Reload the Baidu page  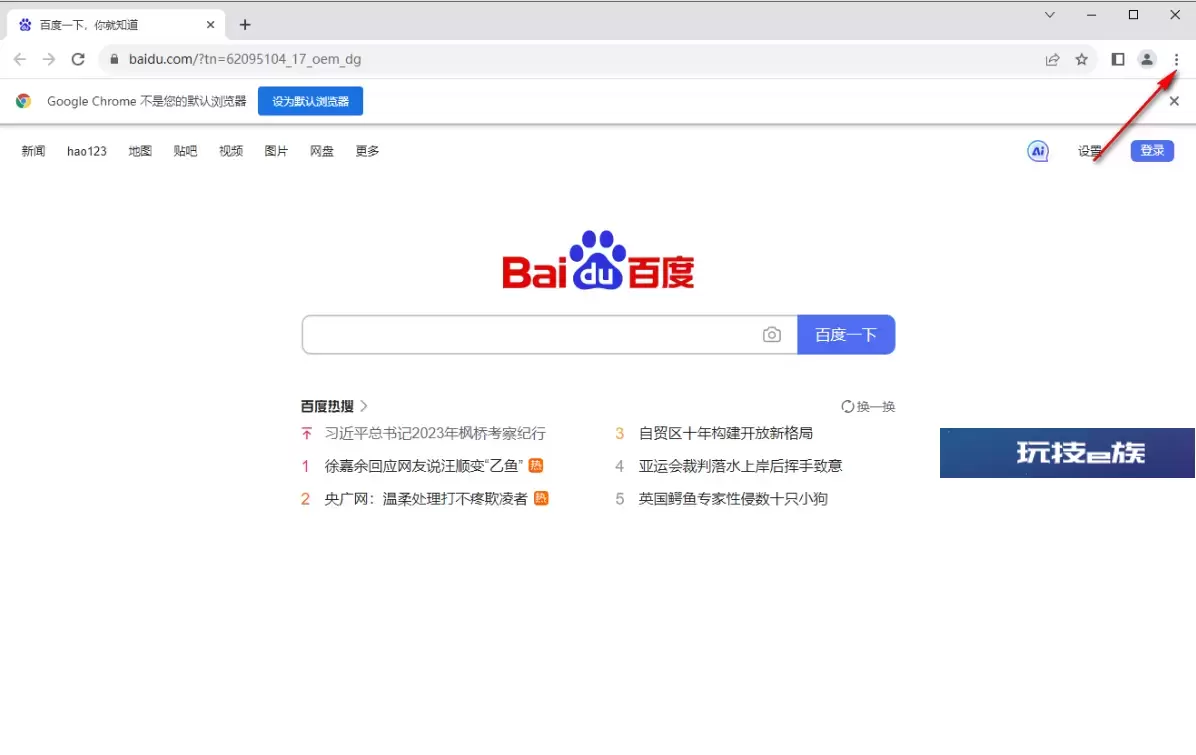coord(78,59)
